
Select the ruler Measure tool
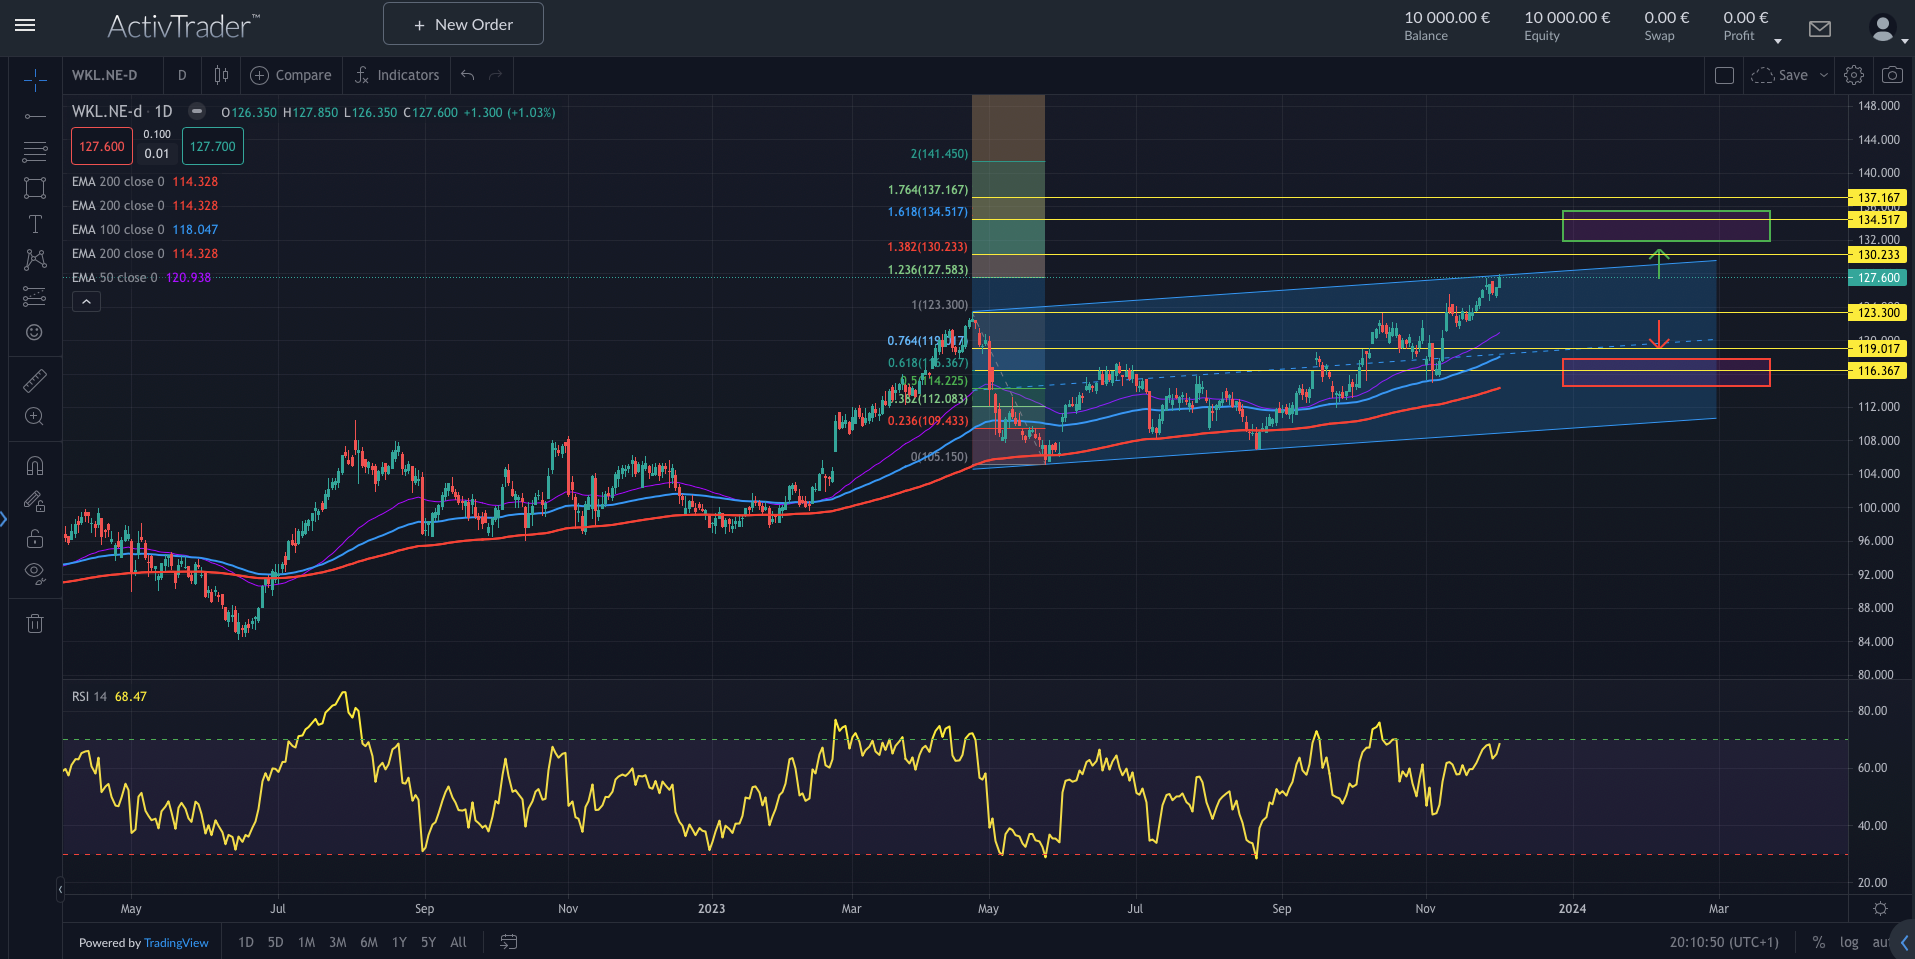35,381
